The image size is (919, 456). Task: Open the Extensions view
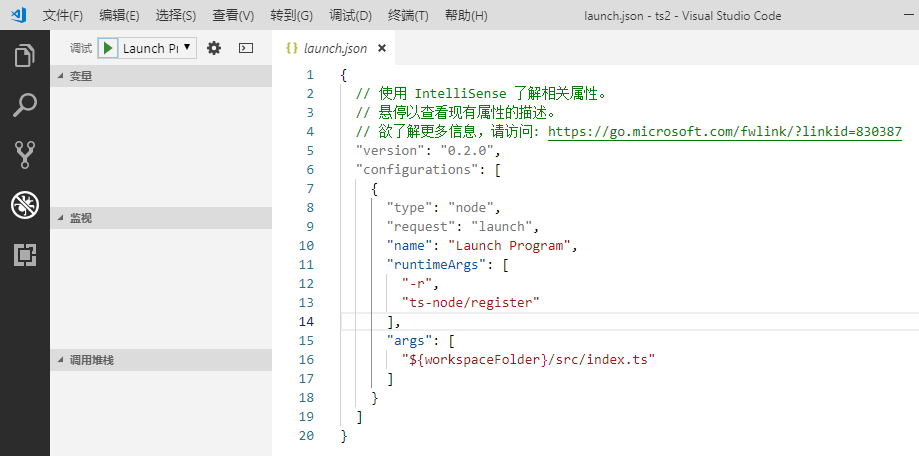coord(25,254)
